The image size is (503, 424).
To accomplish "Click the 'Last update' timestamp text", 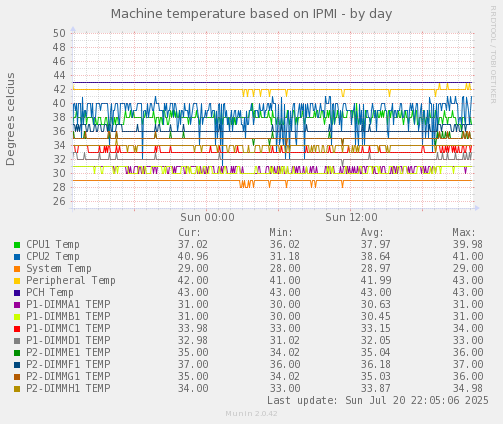I will [x=378, y=400].
